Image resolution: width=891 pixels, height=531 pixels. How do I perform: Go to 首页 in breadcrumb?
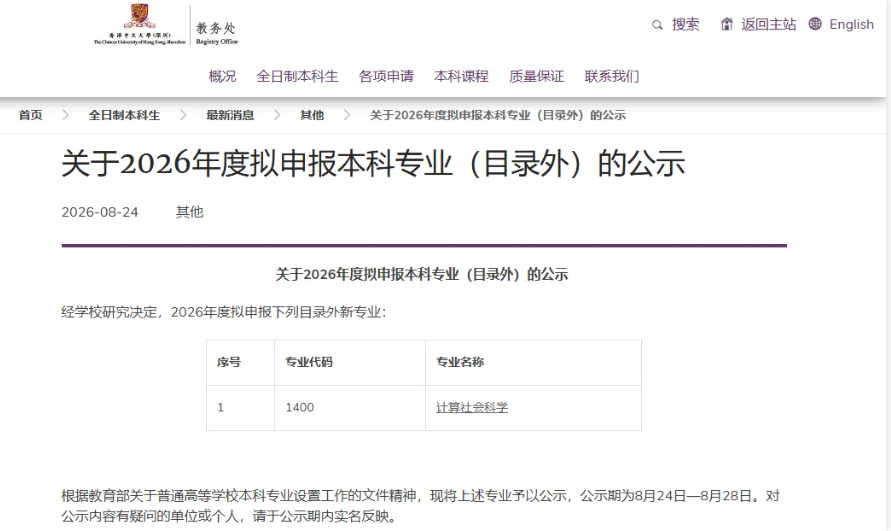coord(30,115)
